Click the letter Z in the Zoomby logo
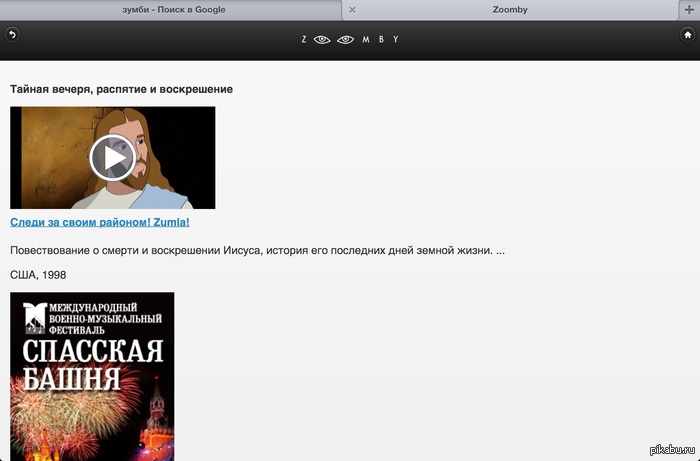This screenshot has height=461, width=700. tap(304, 40)
